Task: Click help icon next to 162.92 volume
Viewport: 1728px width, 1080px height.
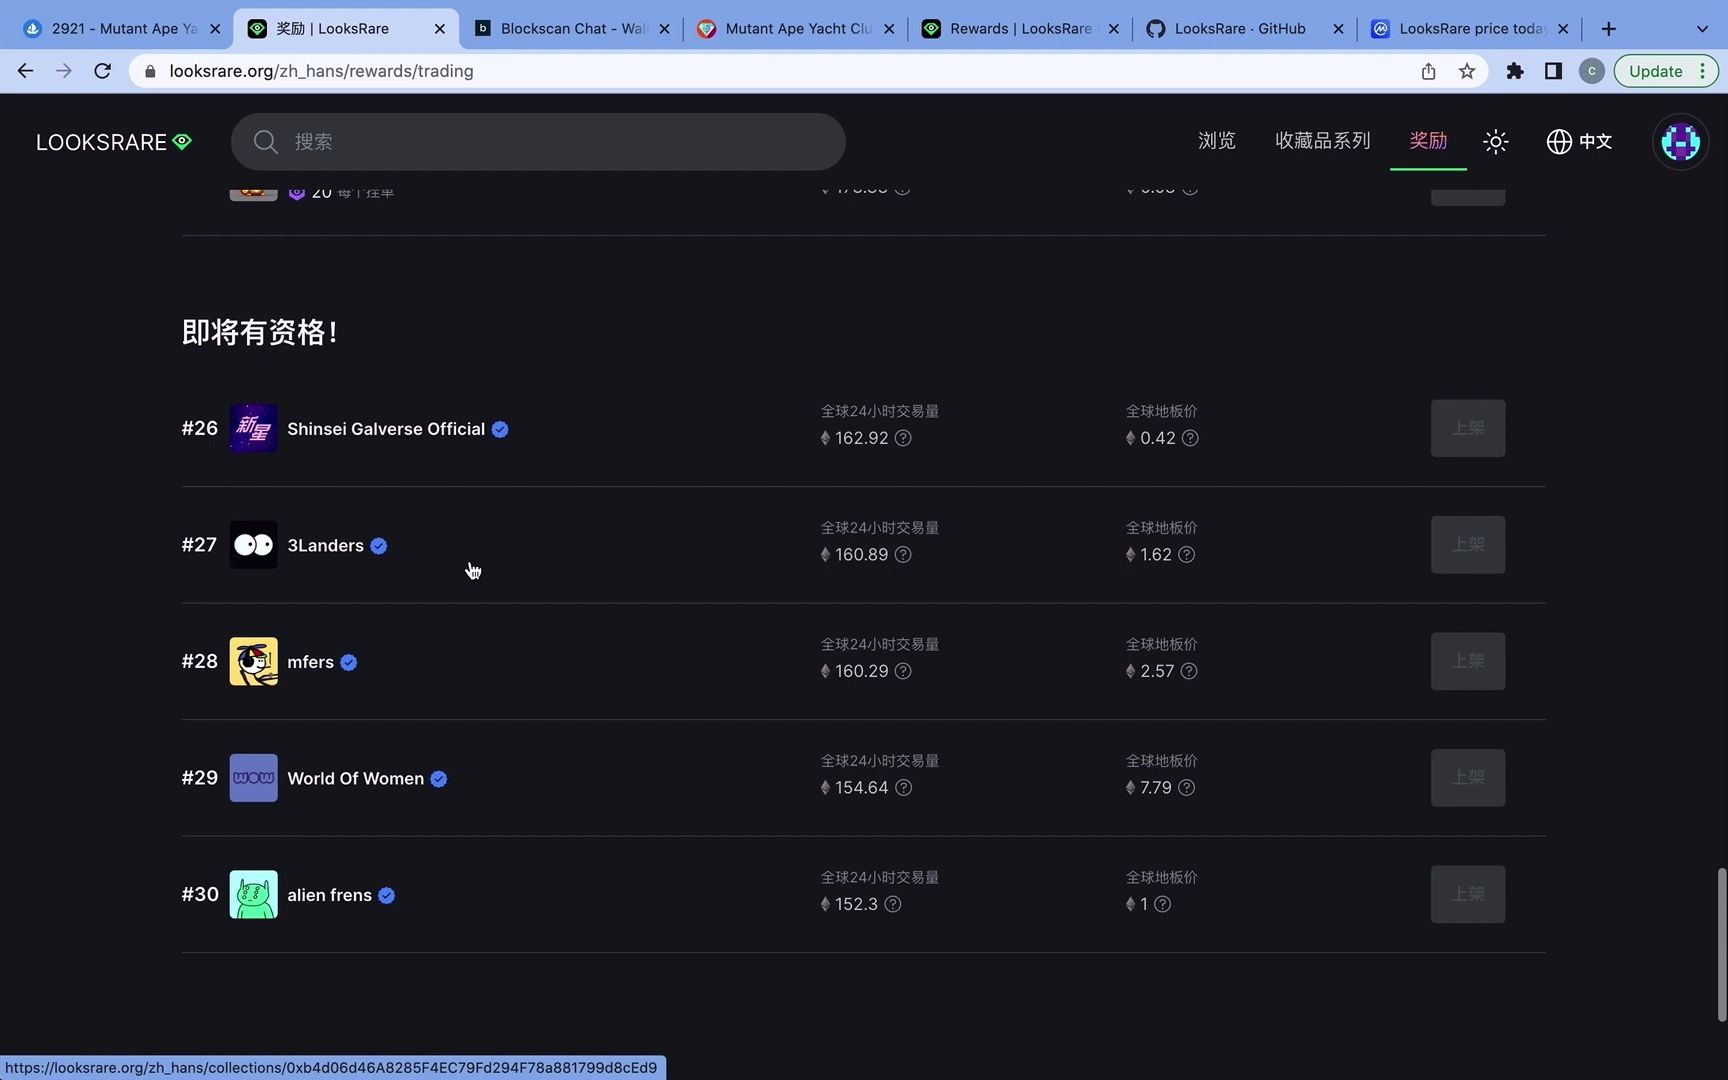Action: [x=903, y=438]
